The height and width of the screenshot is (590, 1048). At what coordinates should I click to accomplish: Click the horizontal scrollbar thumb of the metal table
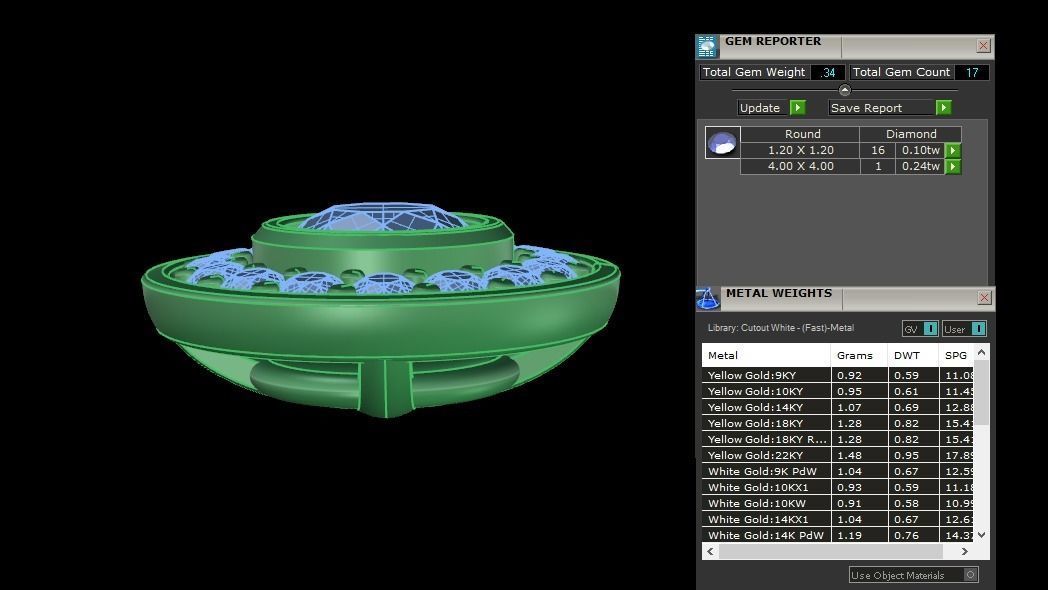830,551
